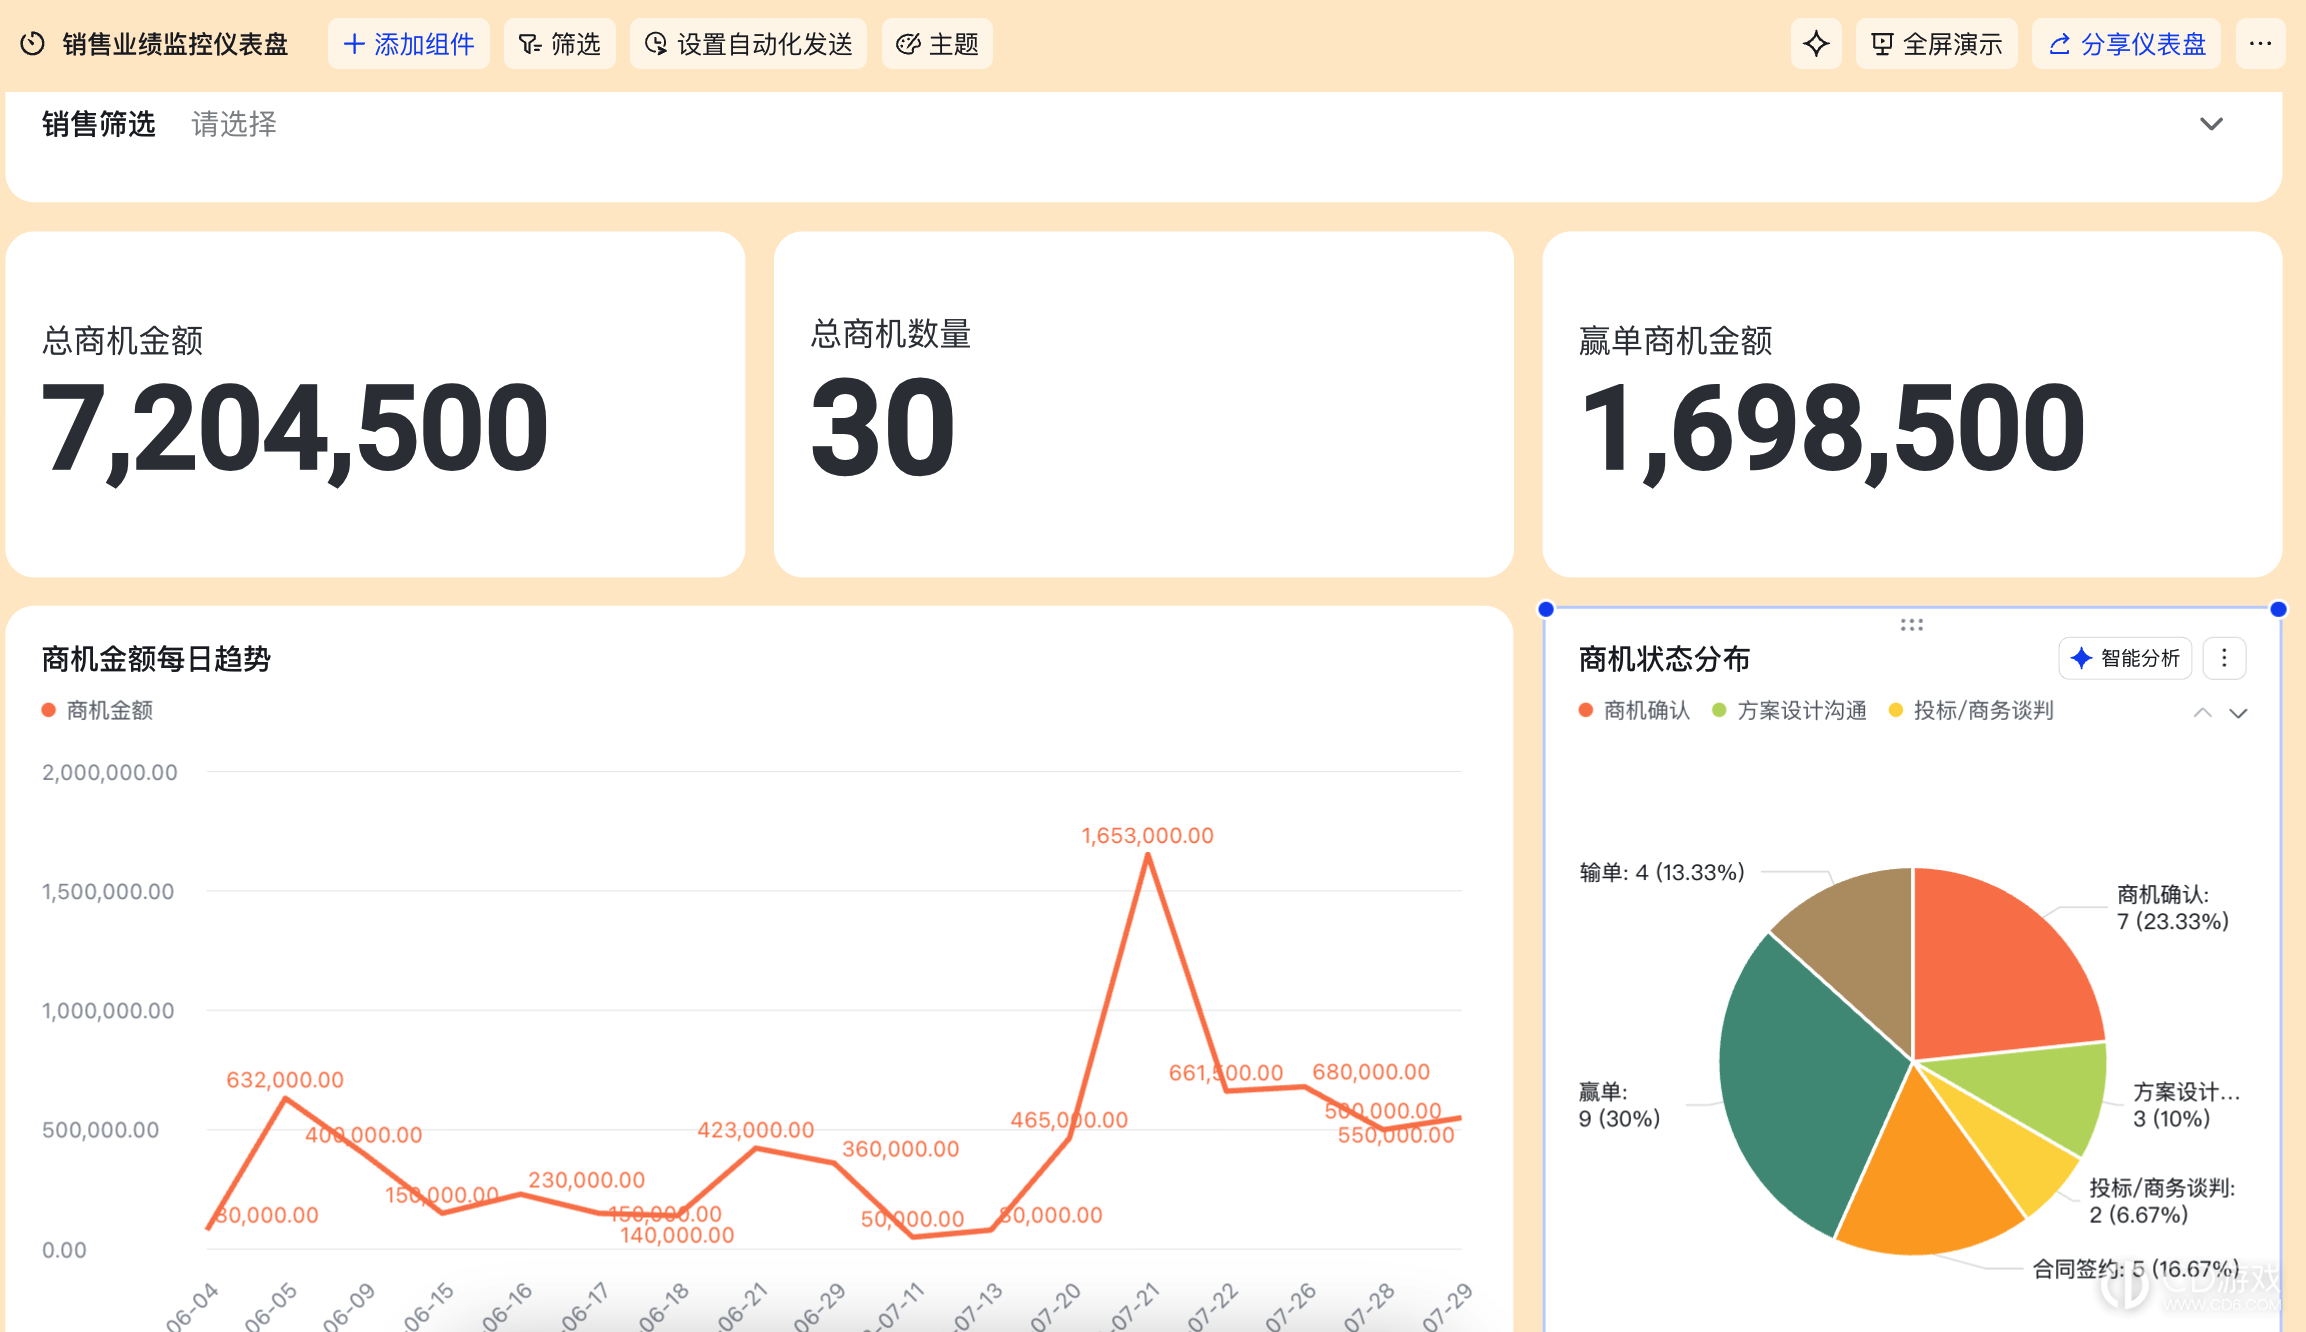
Task: Click the dashboard clock icon beside title
Action: pyautogui.click(x=33, y=44)
